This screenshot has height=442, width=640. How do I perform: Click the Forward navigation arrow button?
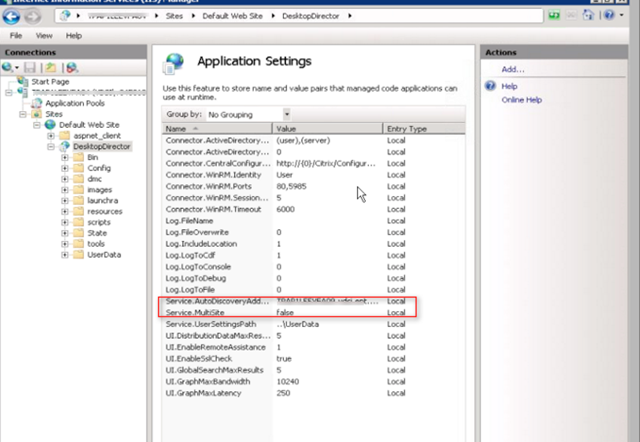coord(33,16)
